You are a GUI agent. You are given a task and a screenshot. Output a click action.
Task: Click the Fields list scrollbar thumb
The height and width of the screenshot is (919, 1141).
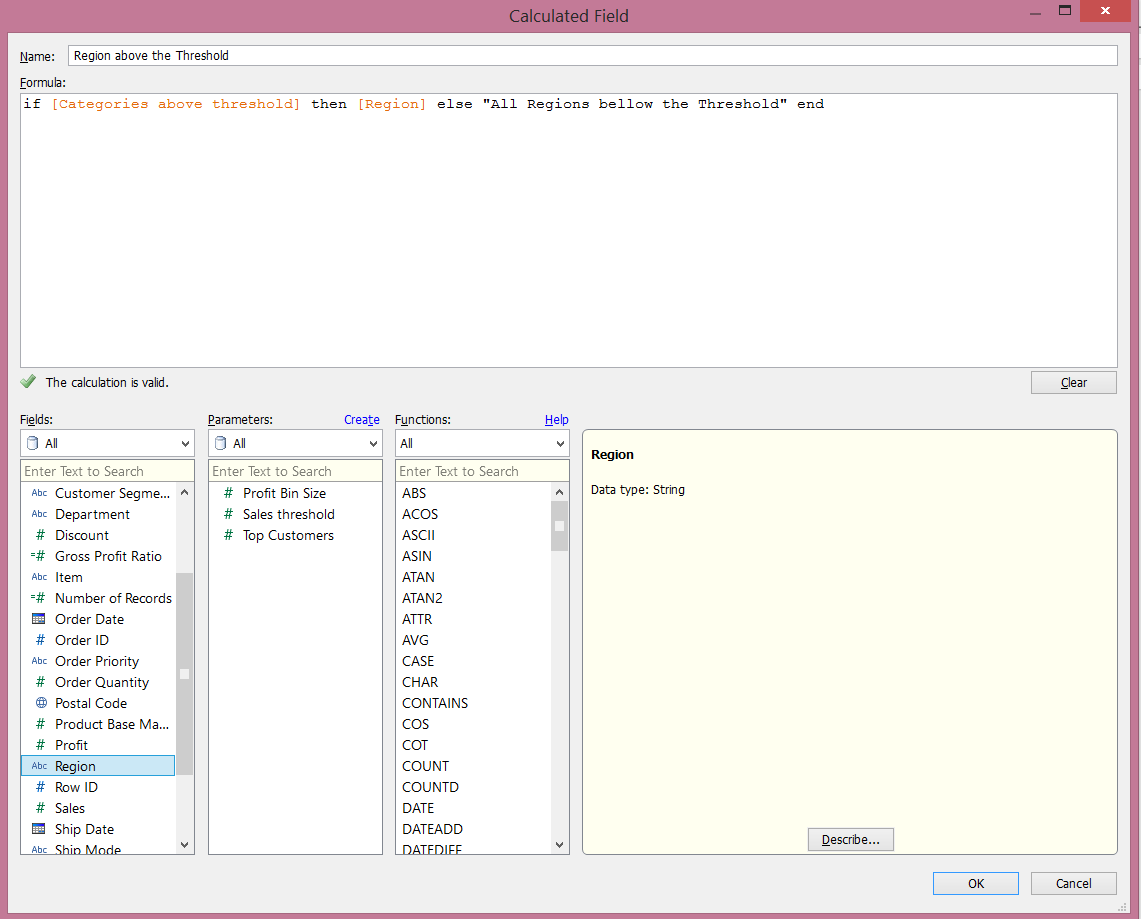pos(184,673)
